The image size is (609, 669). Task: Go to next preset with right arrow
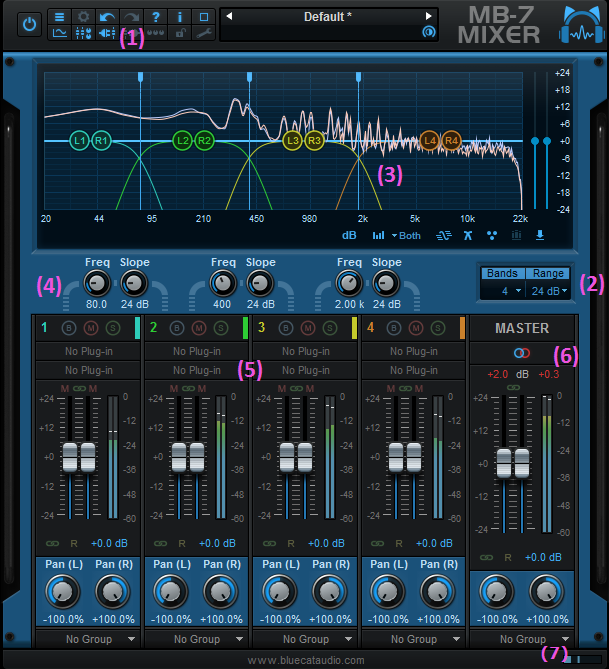[428, 16]
